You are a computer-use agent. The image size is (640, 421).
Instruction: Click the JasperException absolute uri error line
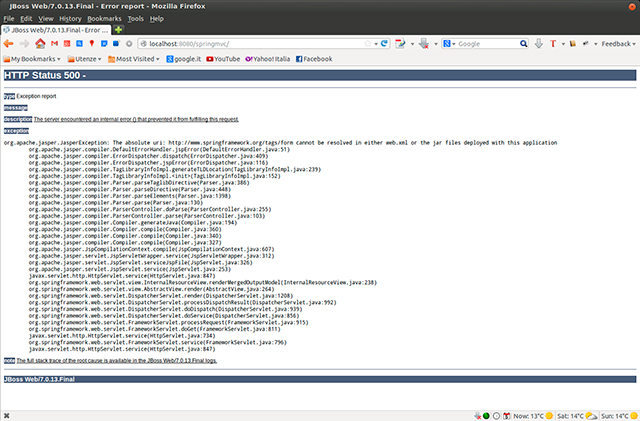(280, 143)
